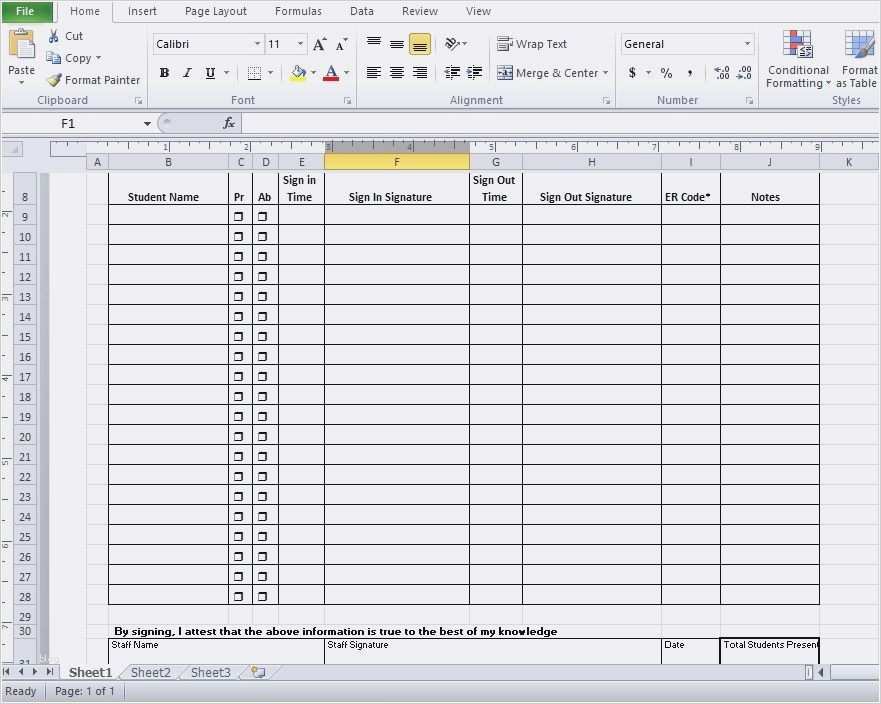Select the Format Painter tool
Viewport: 881px width, 704px height.
(91, 80)
